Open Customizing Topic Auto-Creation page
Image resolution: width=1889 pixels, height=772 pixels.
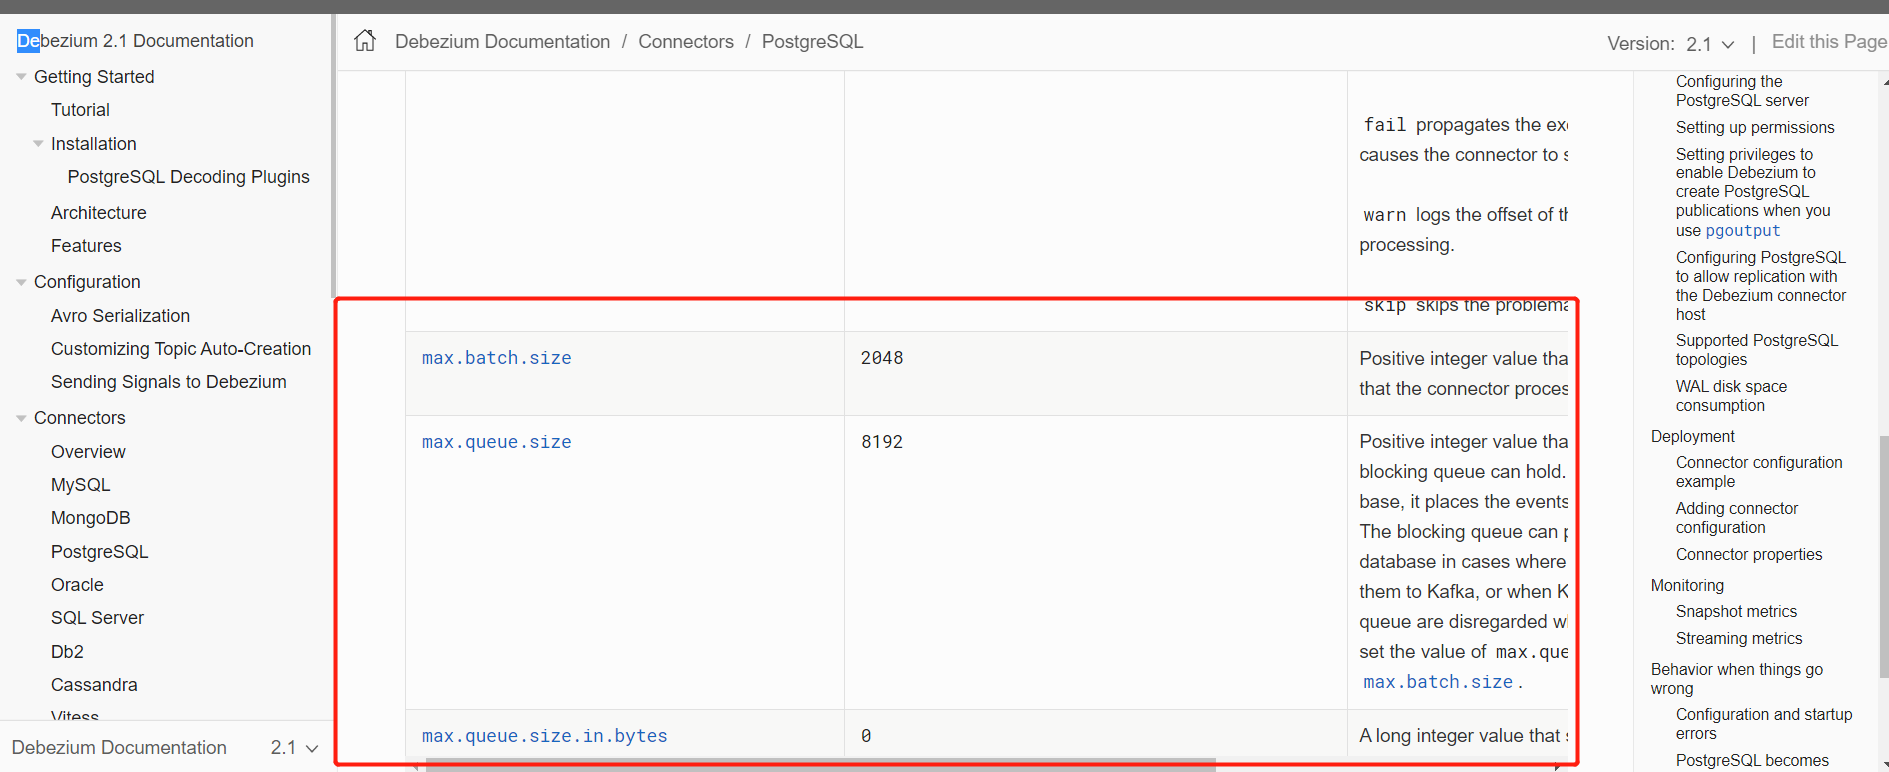point(181,349)
